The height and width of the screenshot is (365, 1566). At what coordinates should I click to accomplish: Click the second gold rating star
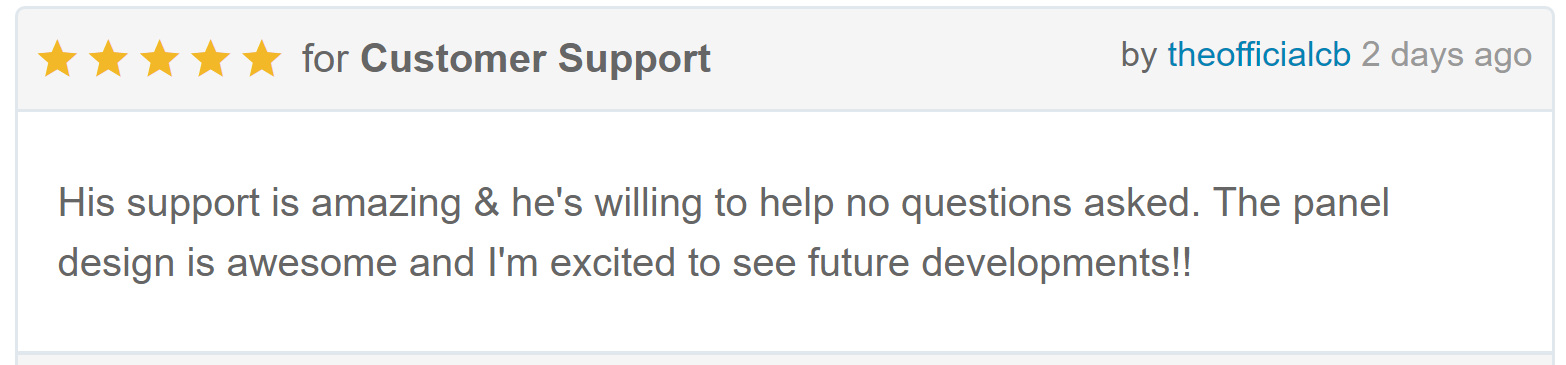tap(108, 59)
